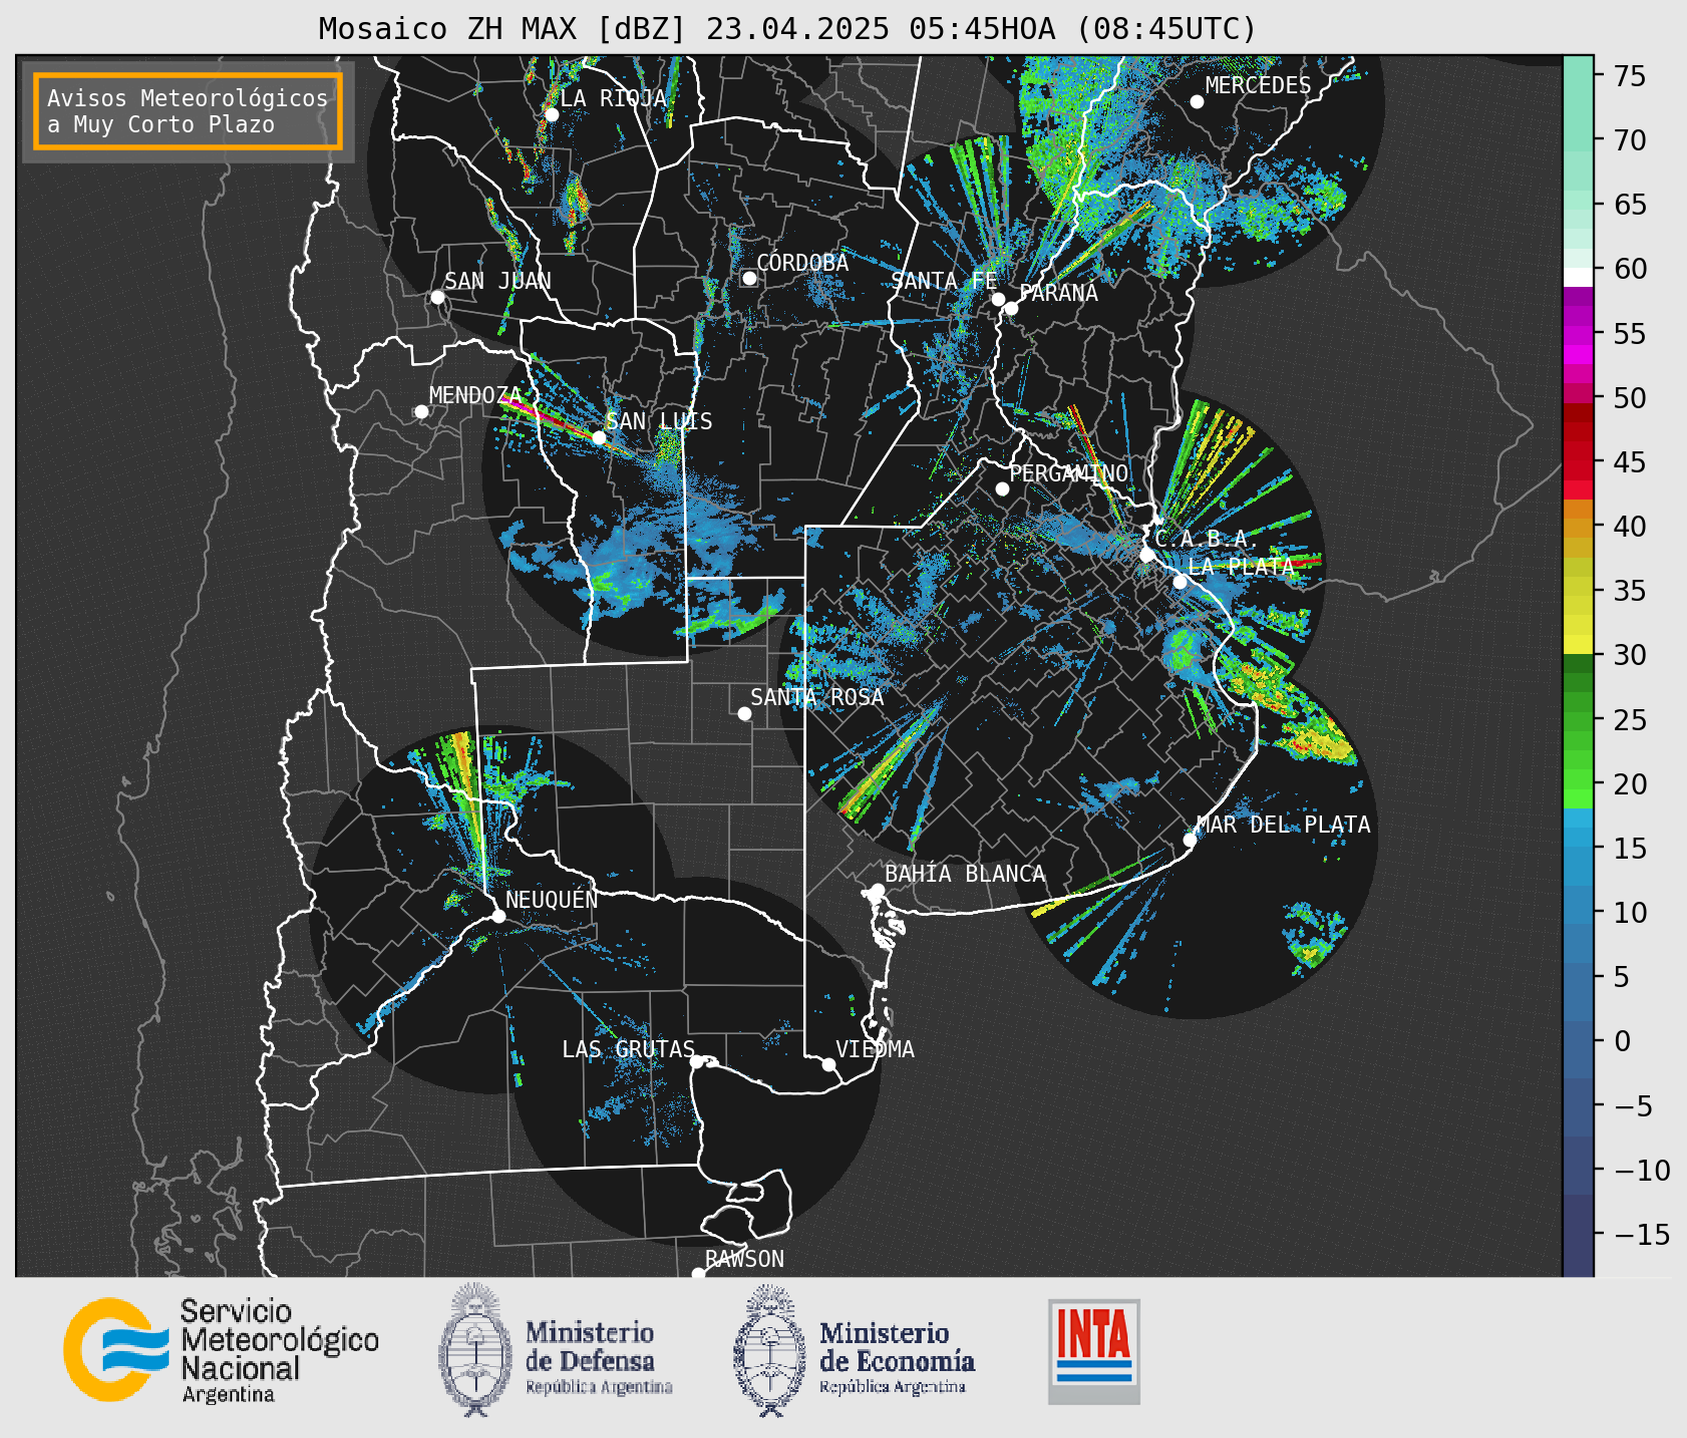Screen dimensions: 1687x1438
Task: Click the PERGAMINO city marker dot
Action: pos(1002,489)
